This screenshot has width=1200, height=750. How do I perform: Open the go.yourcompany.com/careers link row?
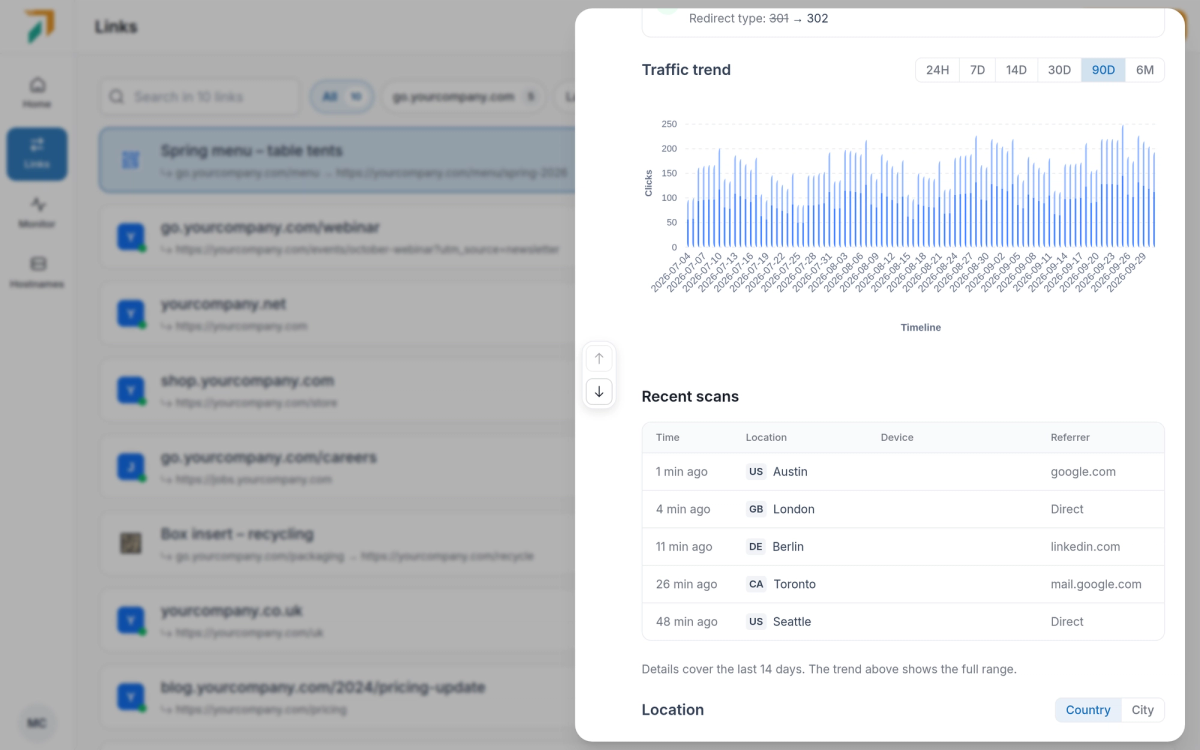(x=337, y=467)
